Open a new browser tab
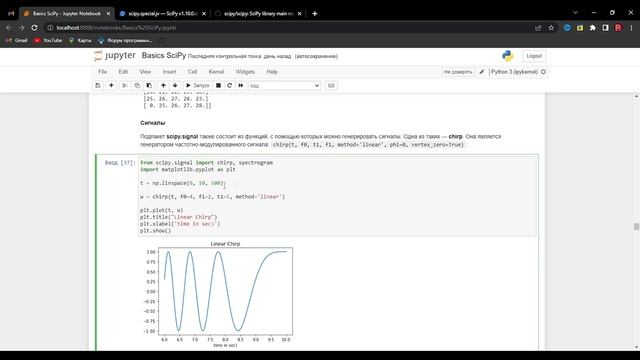The width and height of the screenshot is (640, 360). coord(315,13)
